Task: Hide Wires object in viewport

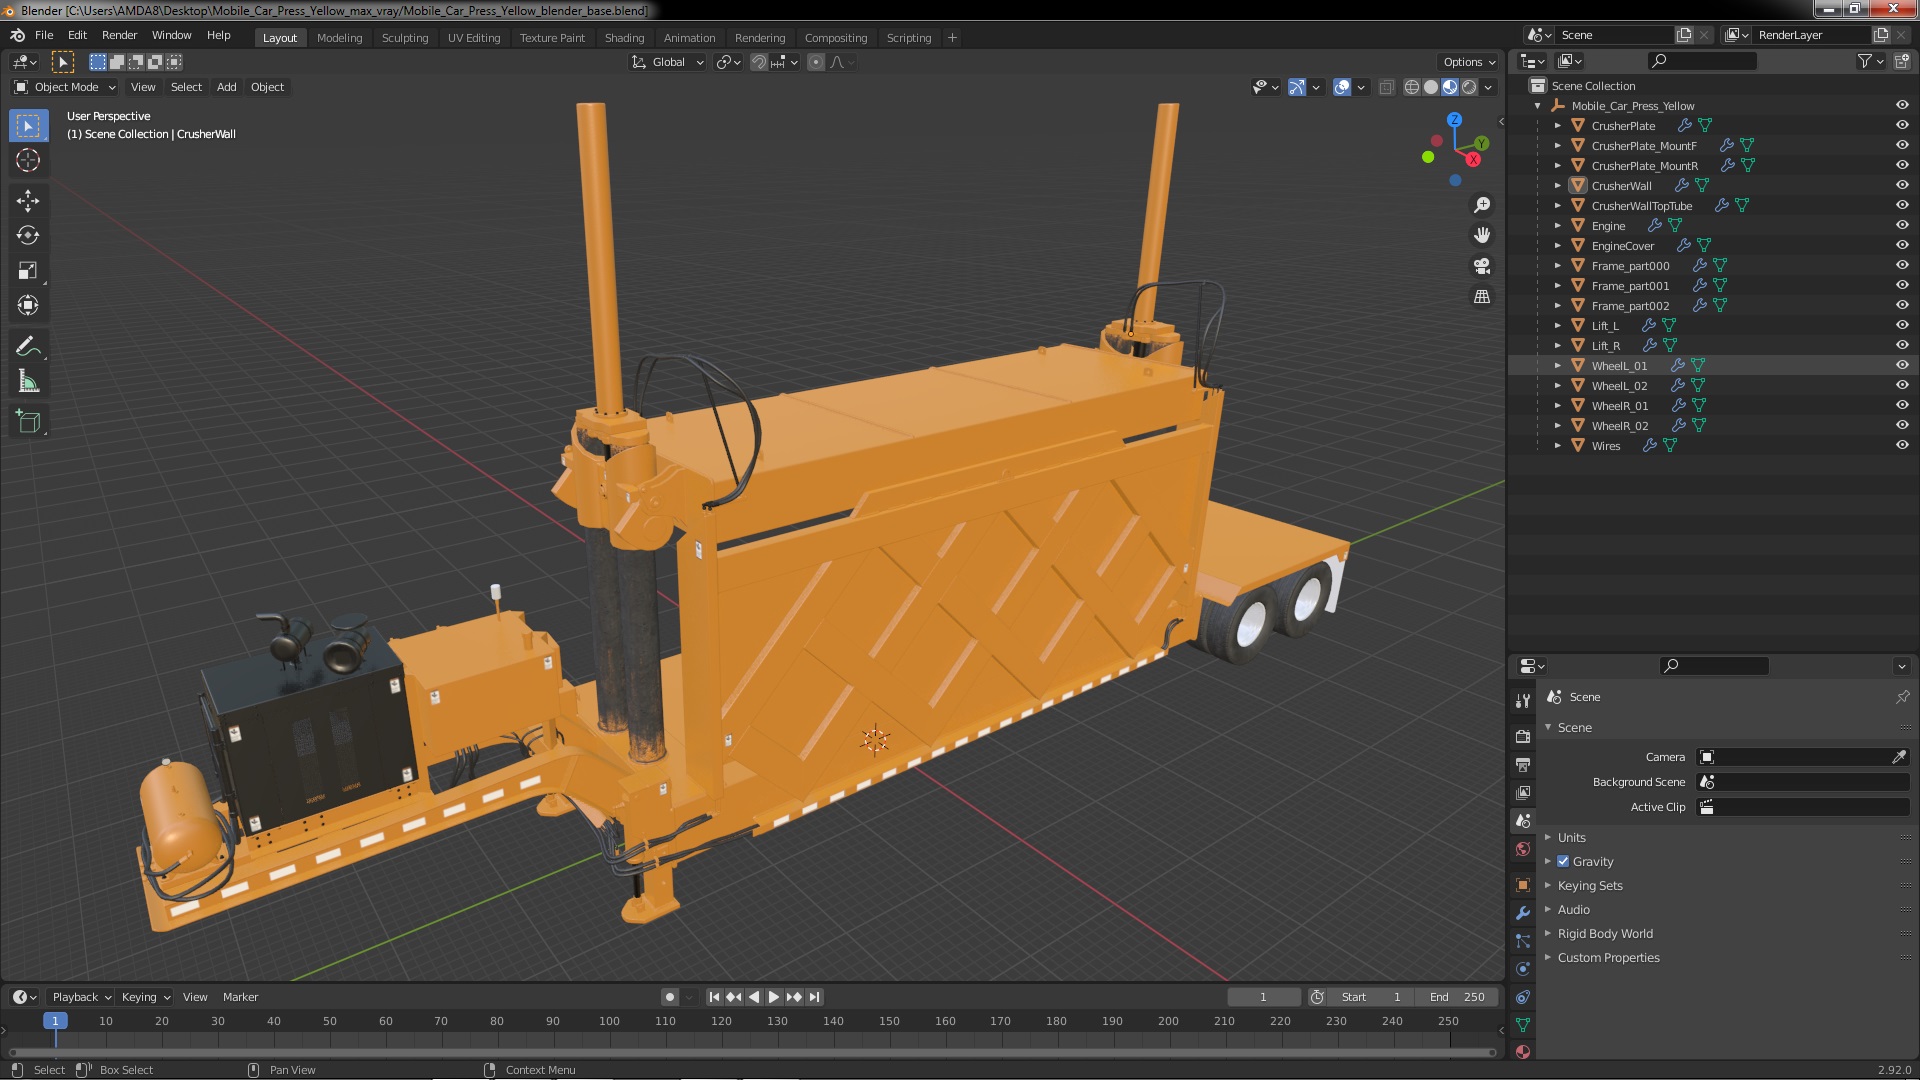Action: 1902,445
